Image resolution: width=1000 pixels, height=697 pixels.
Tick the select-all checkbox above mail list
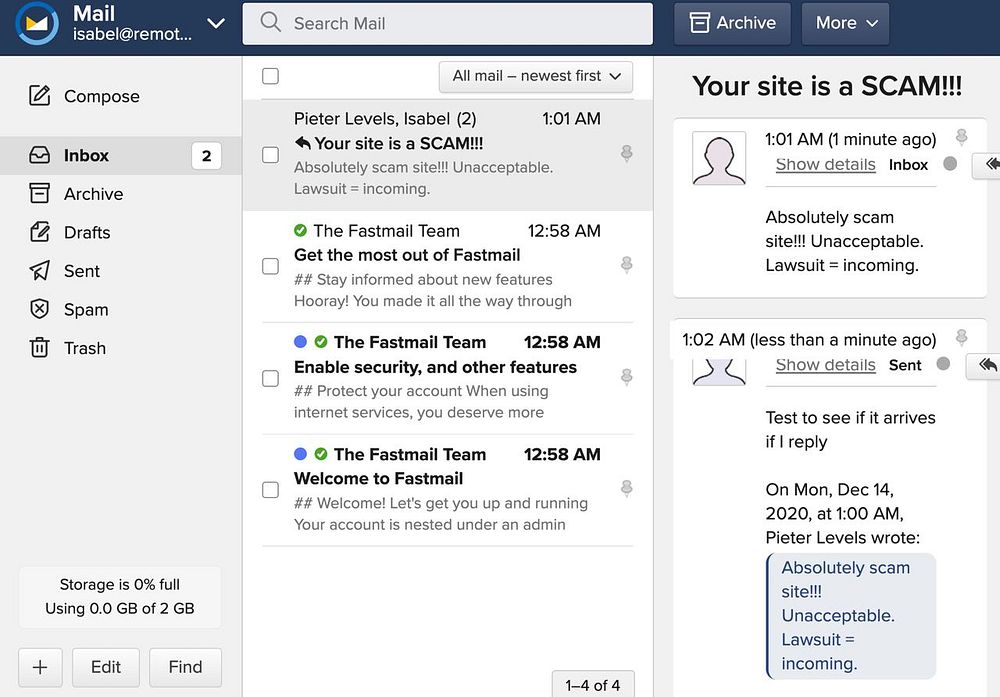point(270,76)
